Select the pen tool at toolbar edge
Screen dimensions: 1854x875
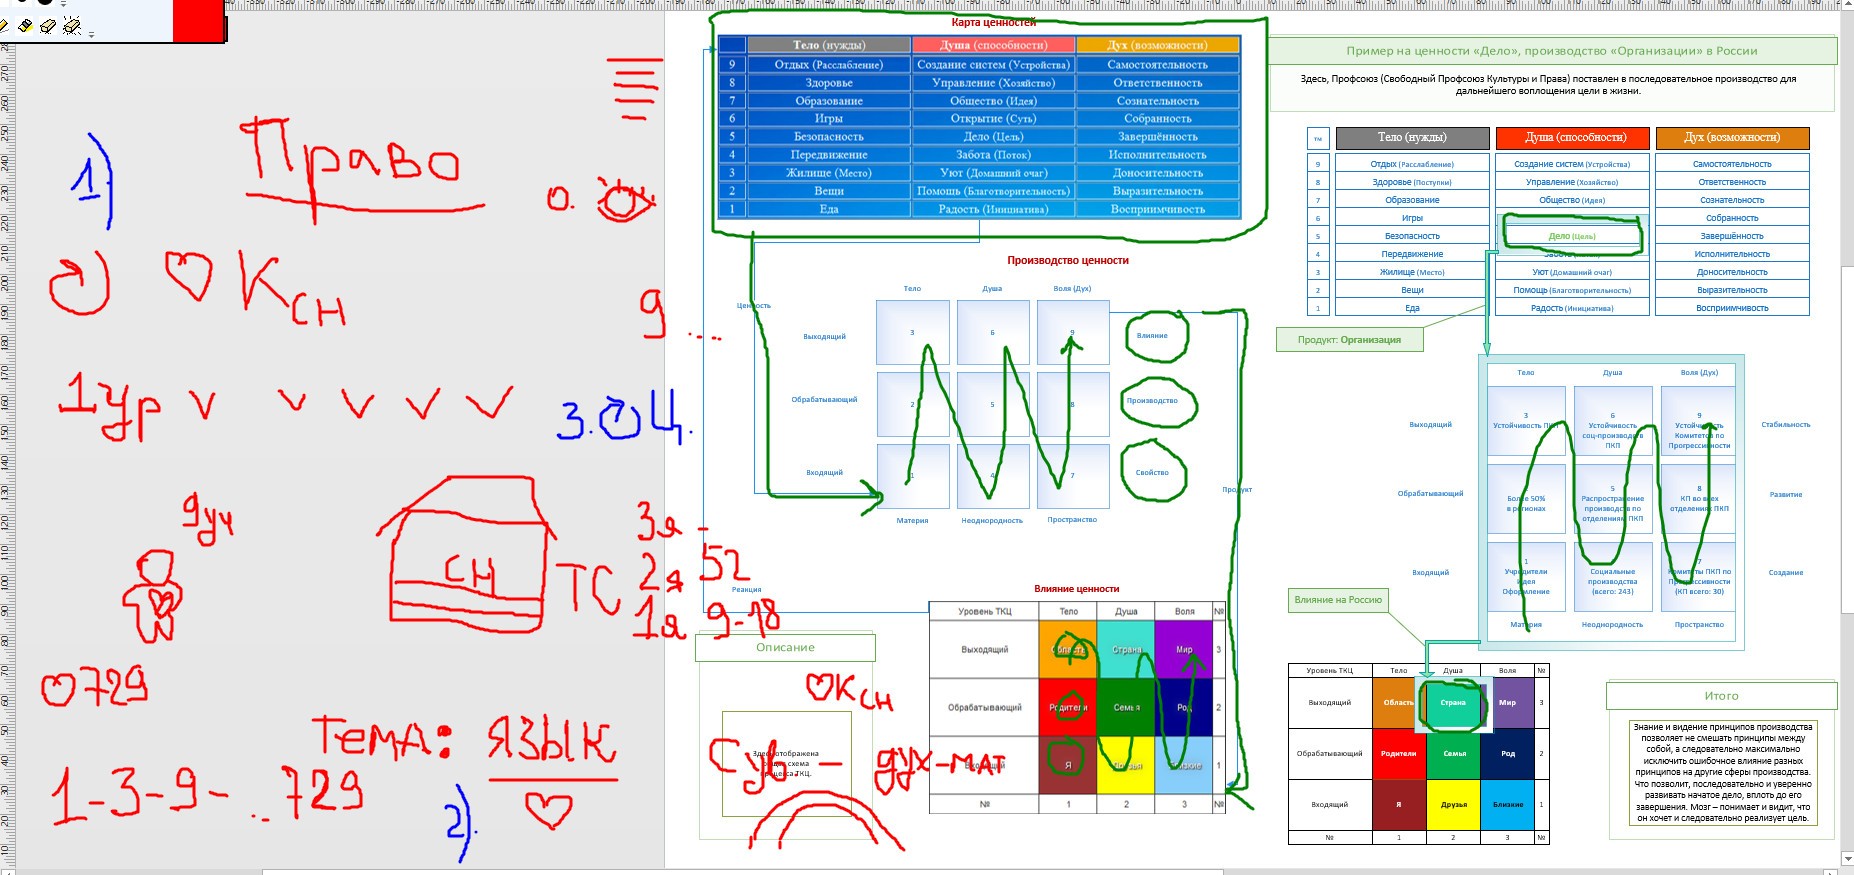point(4,26)
